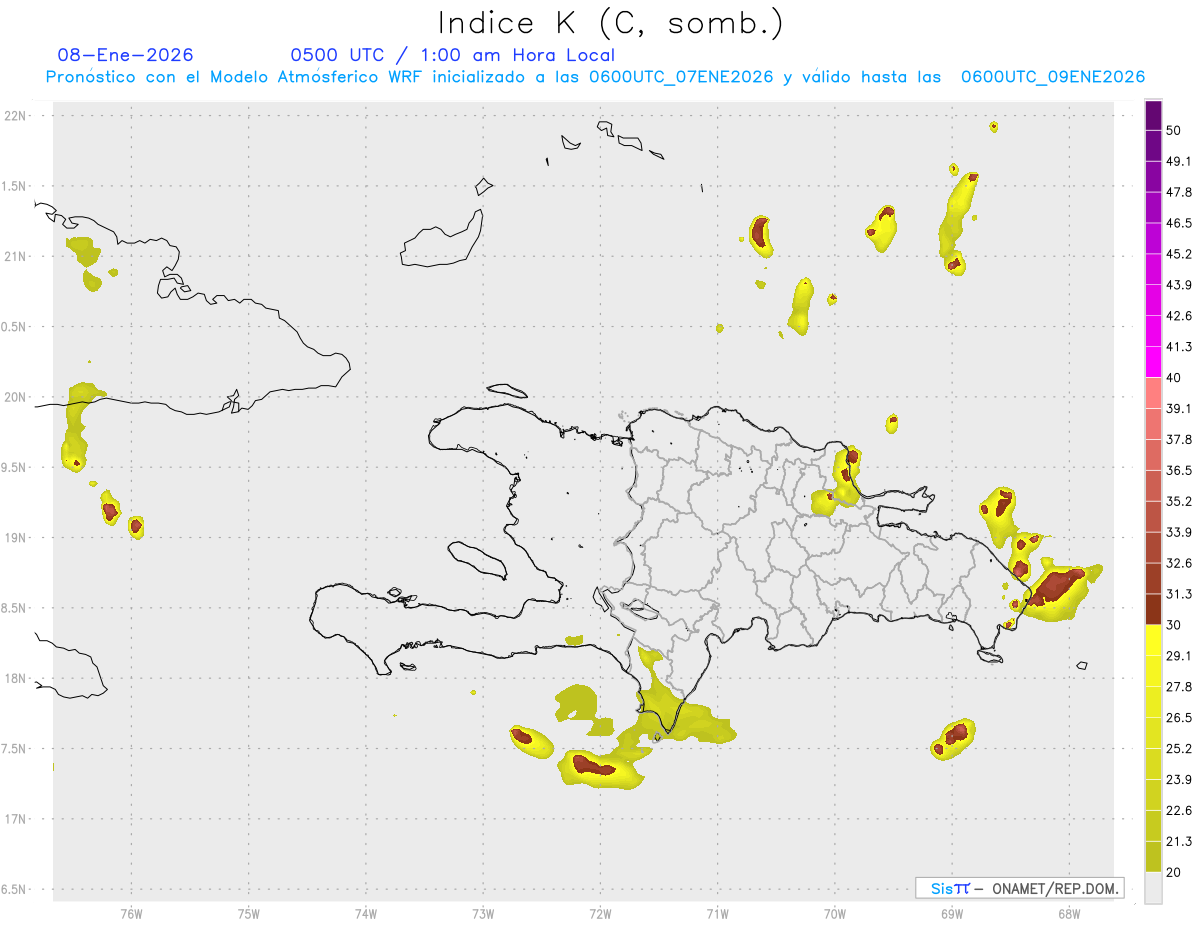Click the '68W' longitude axis label
Image resolution: width=1200 pixels, height=927 pixels.
1069,913
